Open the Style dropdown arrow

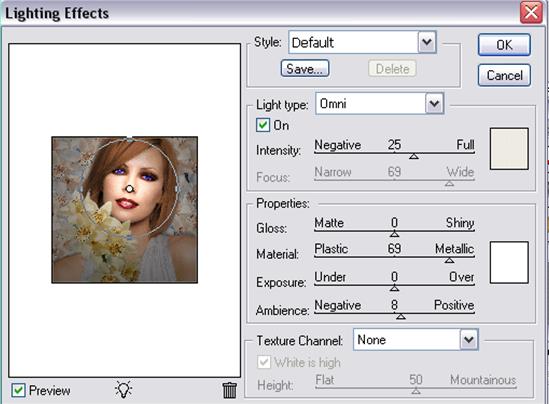(x=427, y=42)
